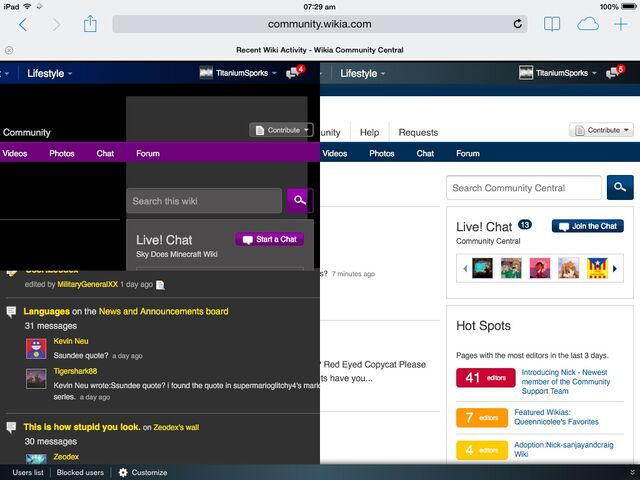Open Tigershark88 profile link
The image size is (640, 480).
tap(75, 371)
